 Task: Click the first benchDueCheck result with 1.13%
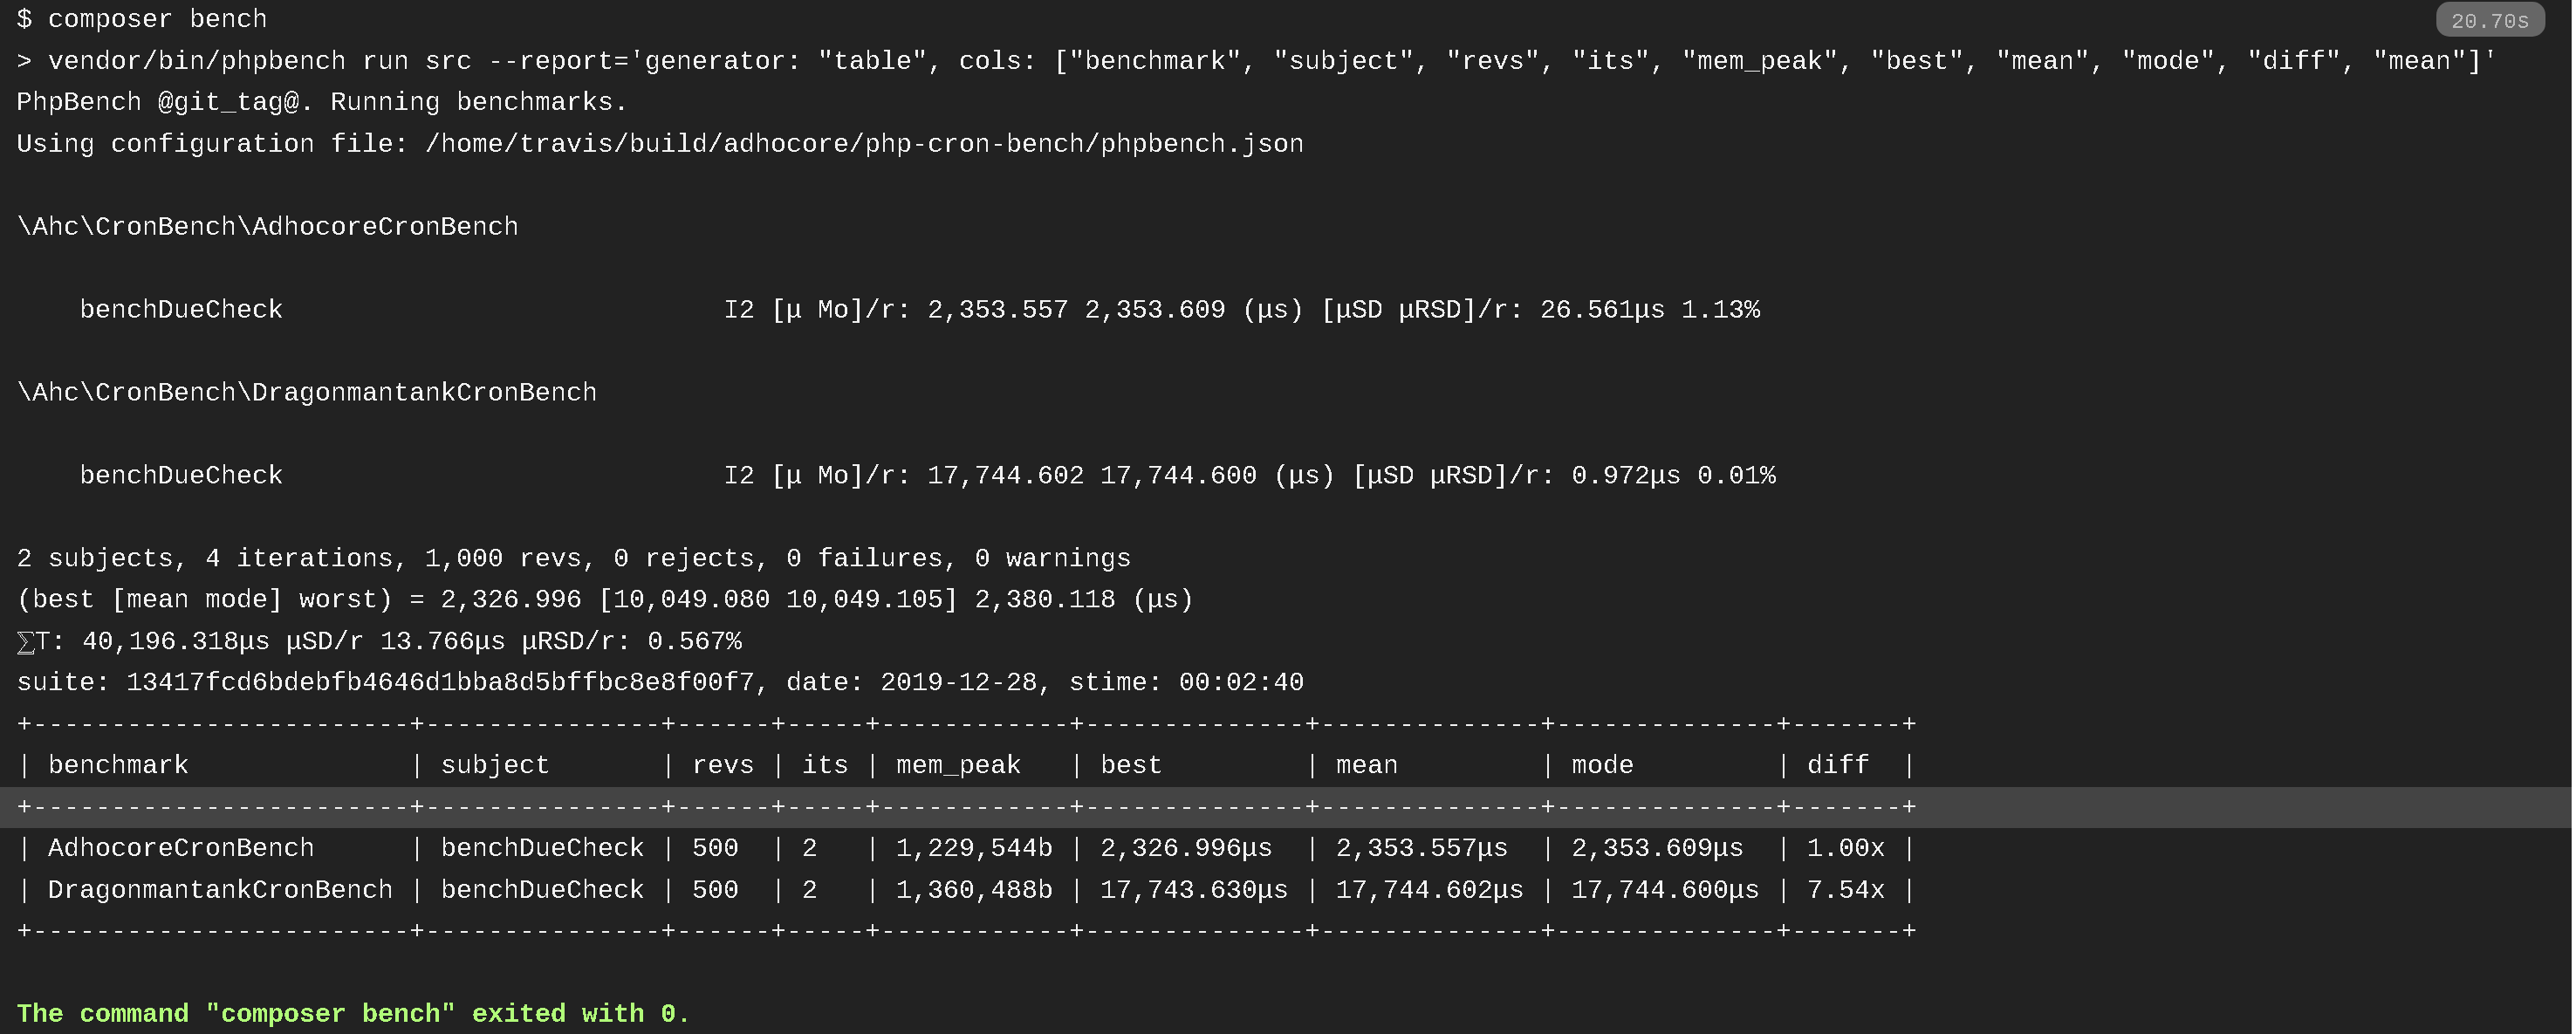[920, 310]
